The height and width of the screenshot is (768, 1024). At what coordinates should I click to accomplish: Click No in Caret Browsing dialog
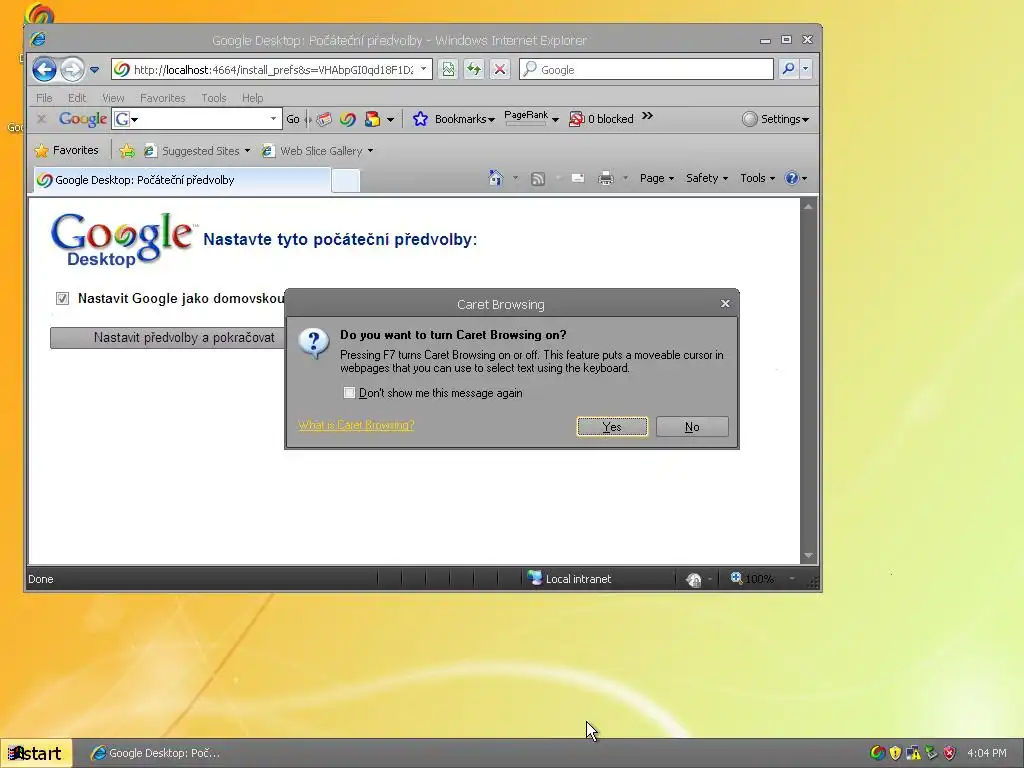coord(692,426)
